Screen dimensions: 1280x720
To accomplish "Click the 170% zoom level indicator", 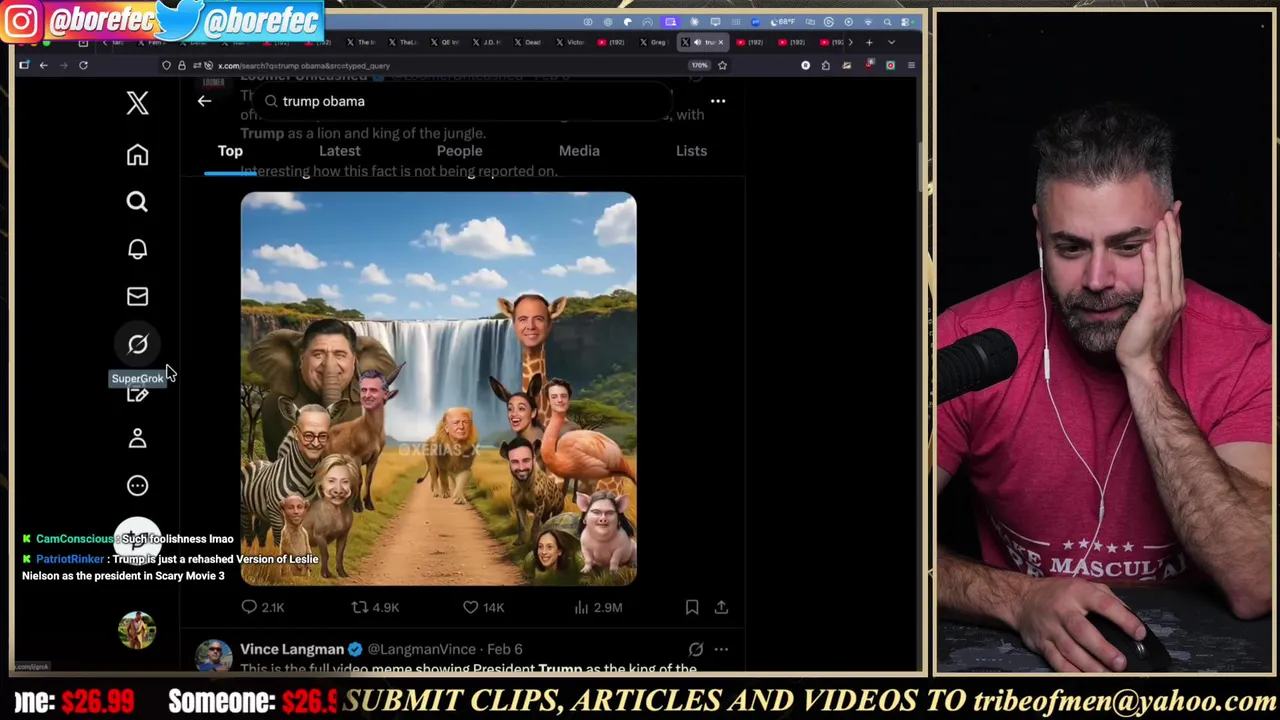I will [x=699, y=65].
